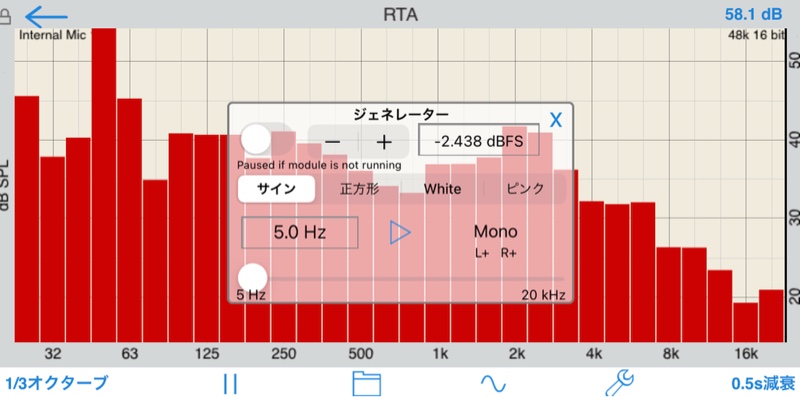The height and width of the screenshot is (397, 800).
Task: Open settings with the wrench icon
Action: [x=619, y=383]
